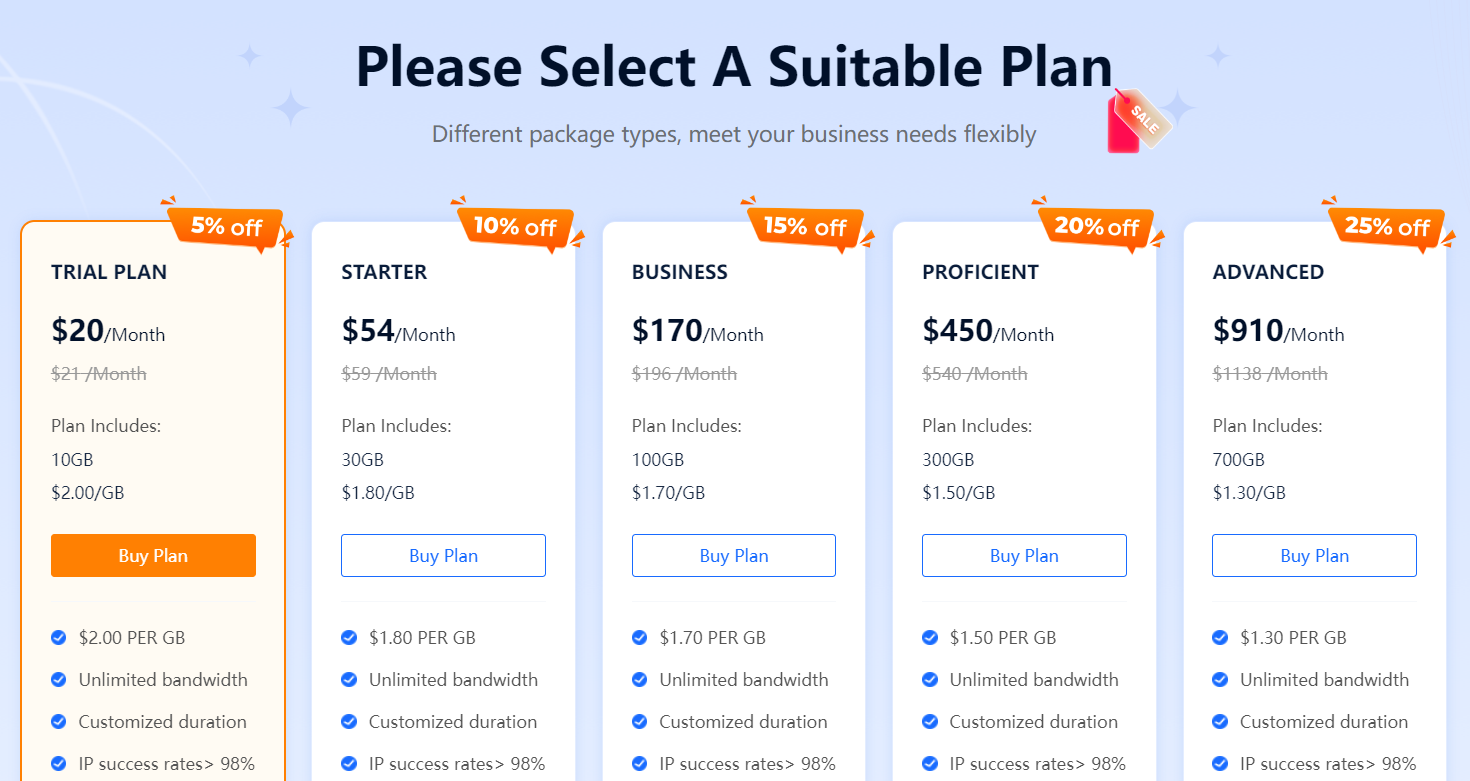
Task: Click the red SALE tag icon
Action: 1136,122
